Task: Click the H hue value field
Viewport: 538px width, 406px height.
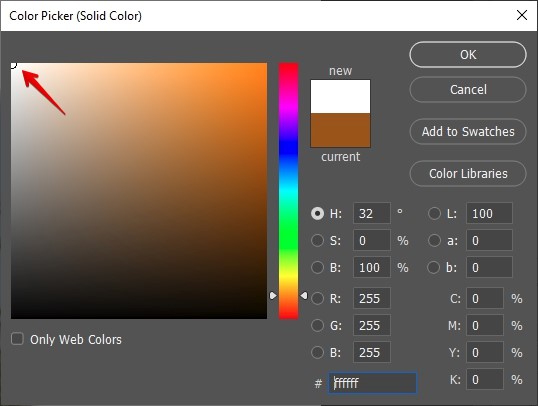Action: 372,213
